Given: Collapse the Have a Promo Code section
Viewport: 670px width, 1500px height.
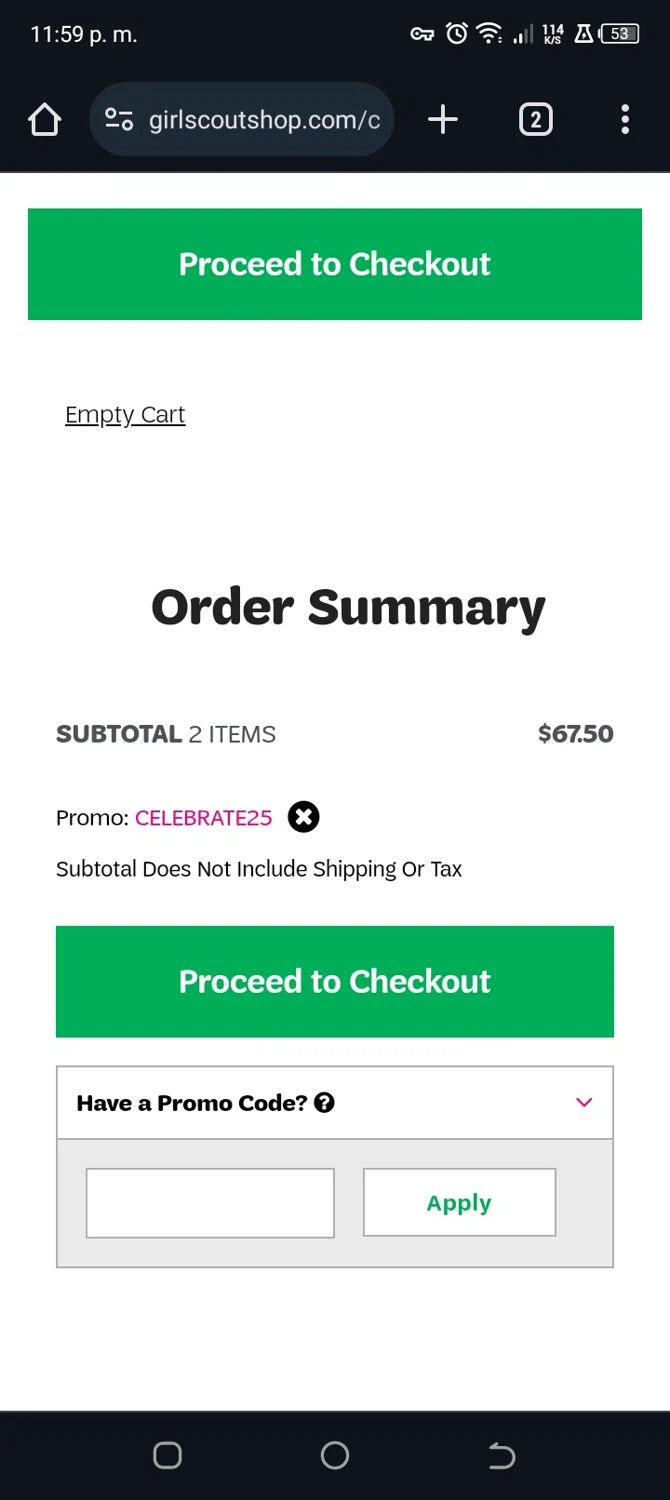Looking at the screenshot, I should click(x=584, y=1102).
